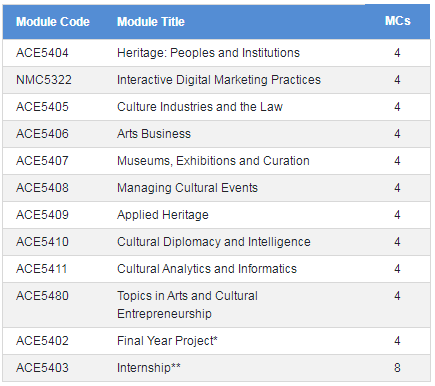This screenshot has height=386, width=435.
Task: Click Topics in Arts and Cultural Entrepreneurship
Action: 187,305
